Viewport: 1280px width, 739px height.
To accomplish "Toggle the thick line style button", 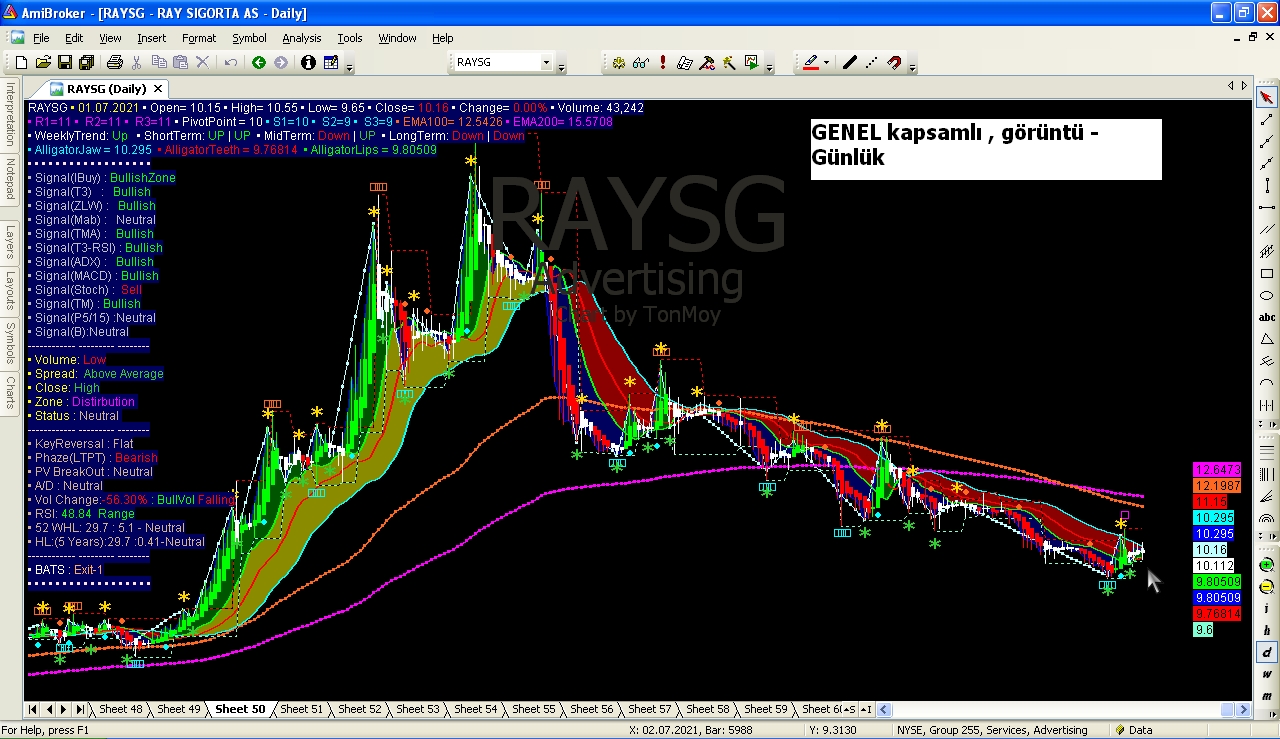I will tap(850, 62).
